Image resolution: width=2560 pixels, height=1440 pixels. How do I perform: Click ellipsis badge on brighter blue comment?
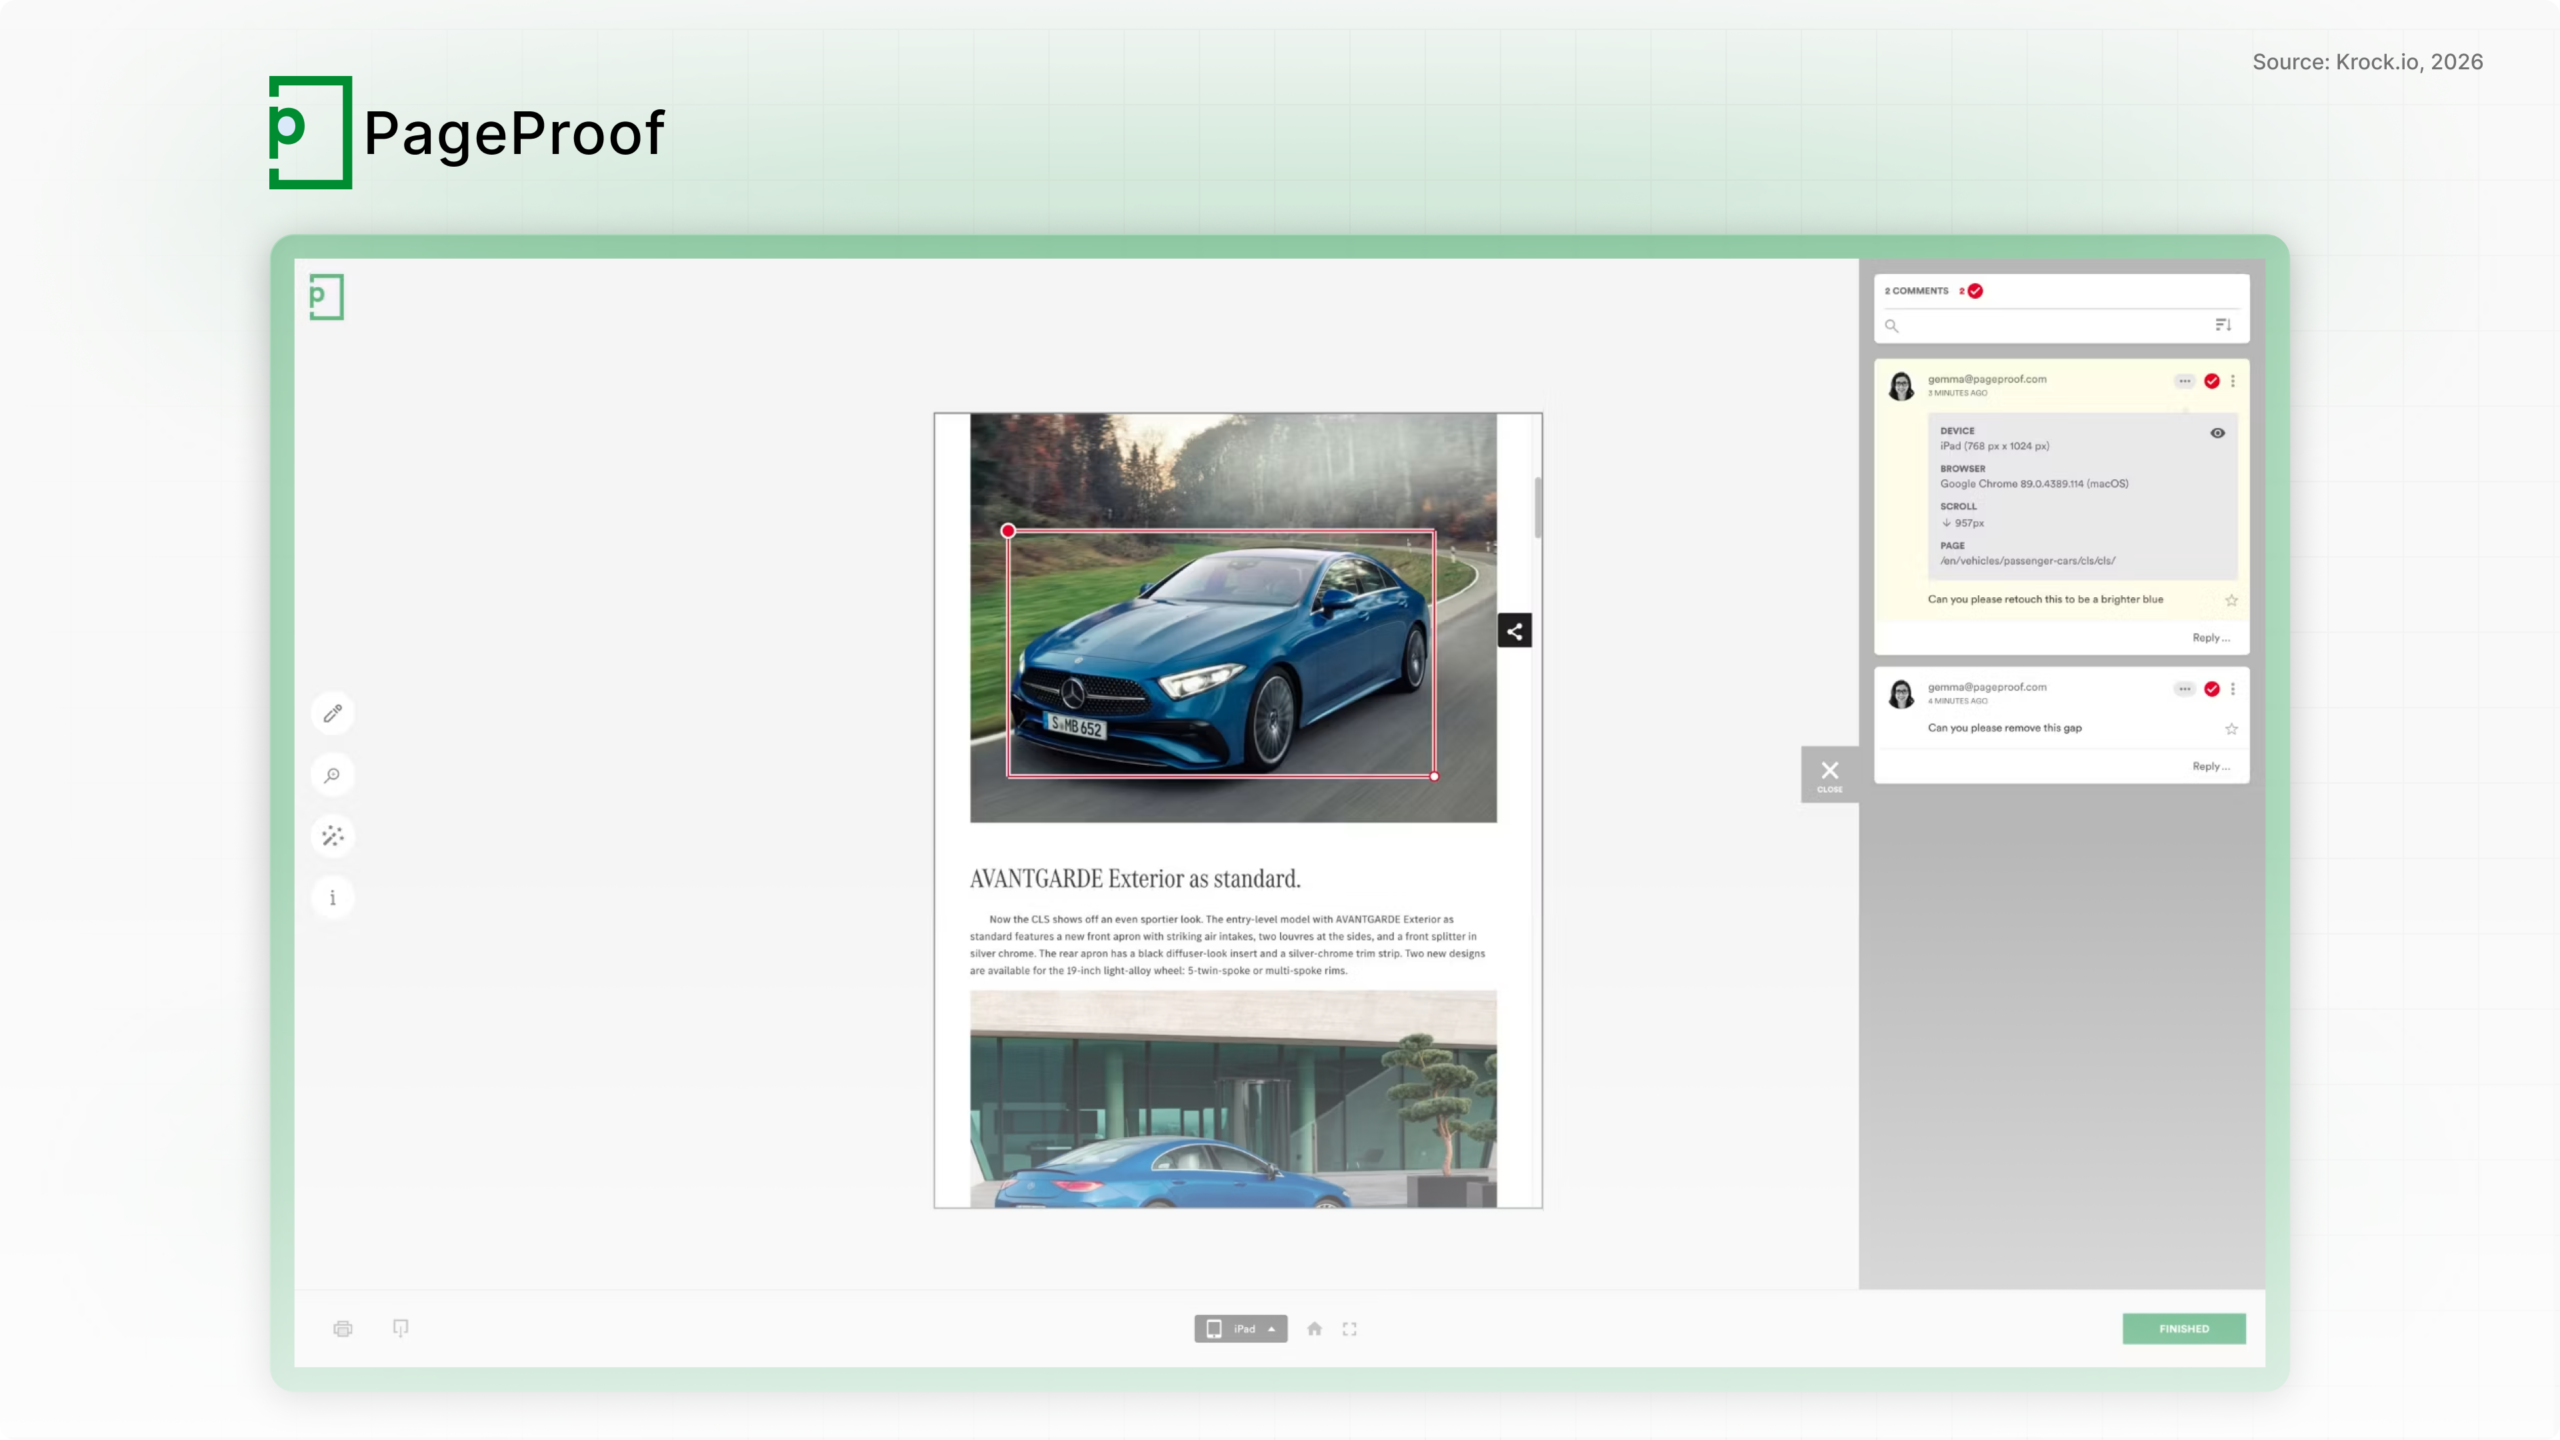click(x=2185, y=381)
